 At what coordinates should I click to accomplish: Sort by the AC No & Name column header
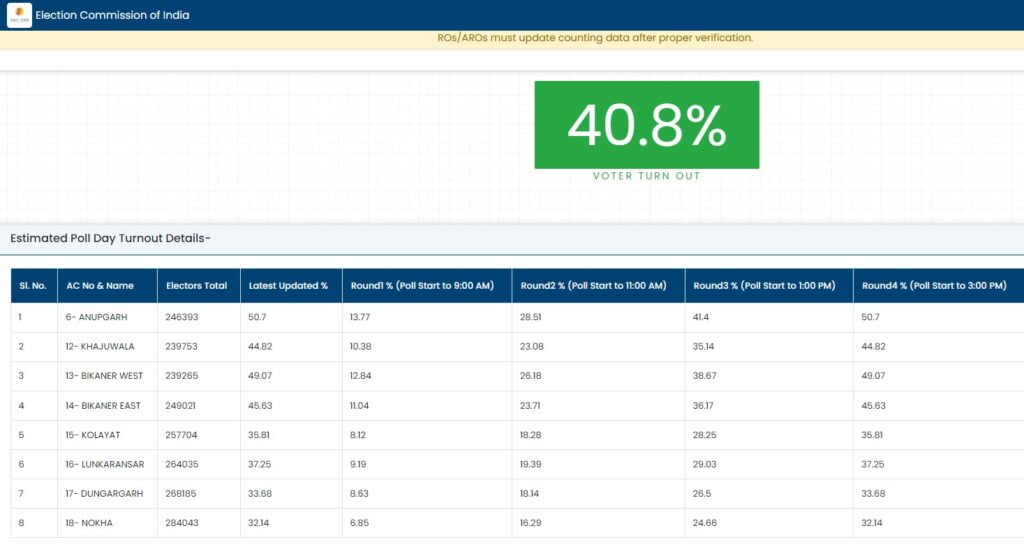click(107, 286)
